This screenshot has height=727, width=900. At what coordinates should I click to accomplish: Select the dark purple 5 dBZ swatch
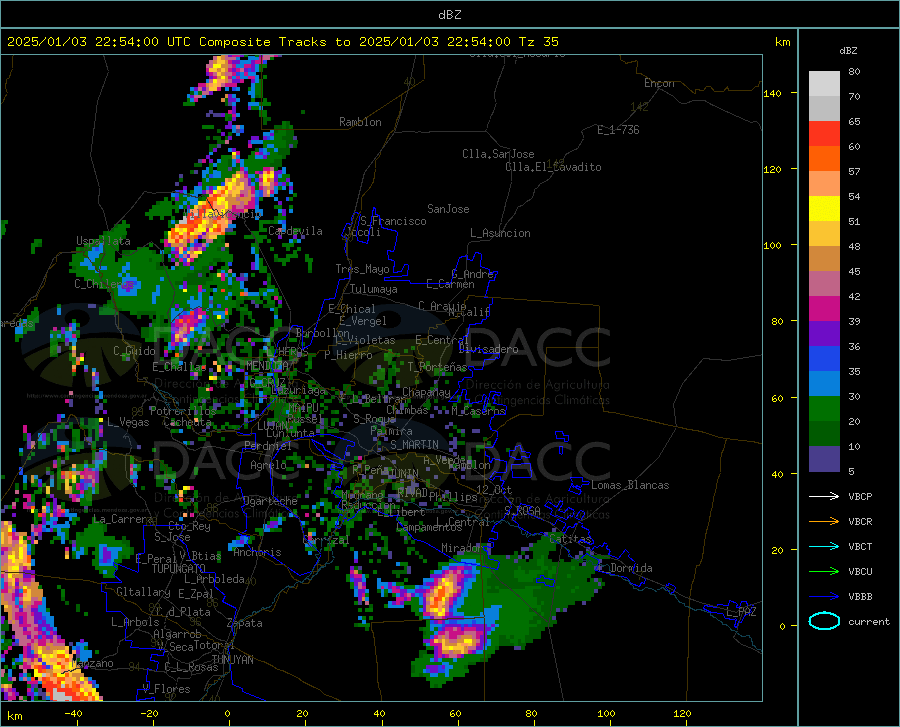(824, 458)
